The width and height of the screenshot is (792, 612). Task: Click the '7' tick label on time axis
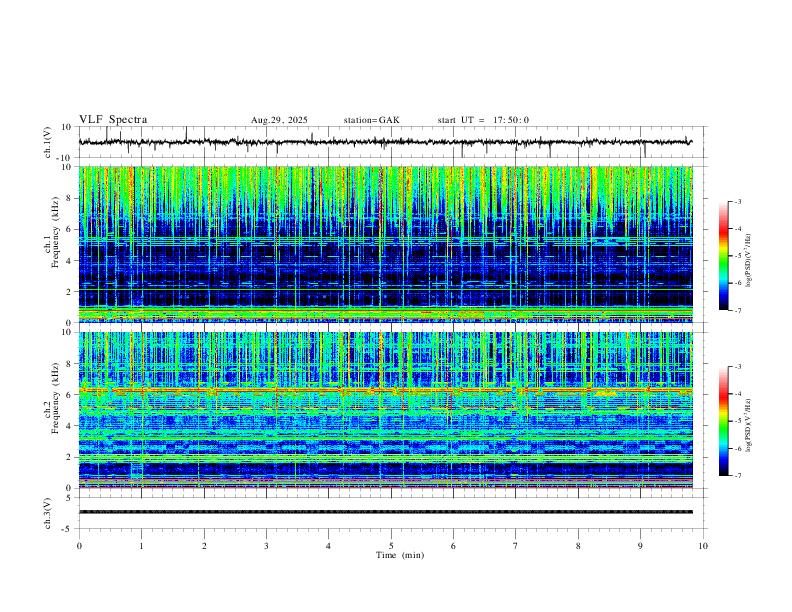point(516,546)
